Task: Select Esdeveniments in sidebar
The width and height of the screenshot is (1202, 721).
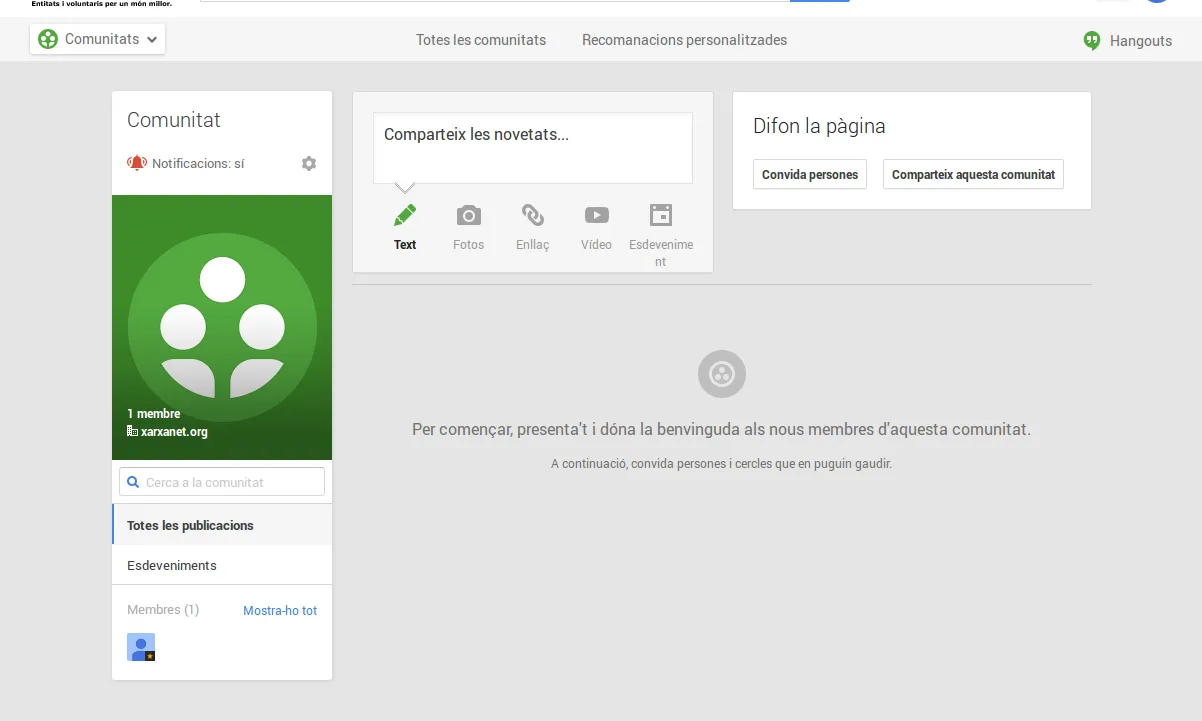Action: (222, 565)
